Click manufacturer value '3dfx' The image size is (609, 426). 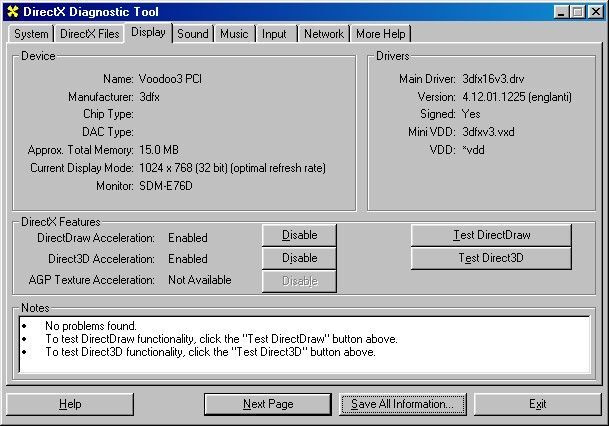click(149, 97)
